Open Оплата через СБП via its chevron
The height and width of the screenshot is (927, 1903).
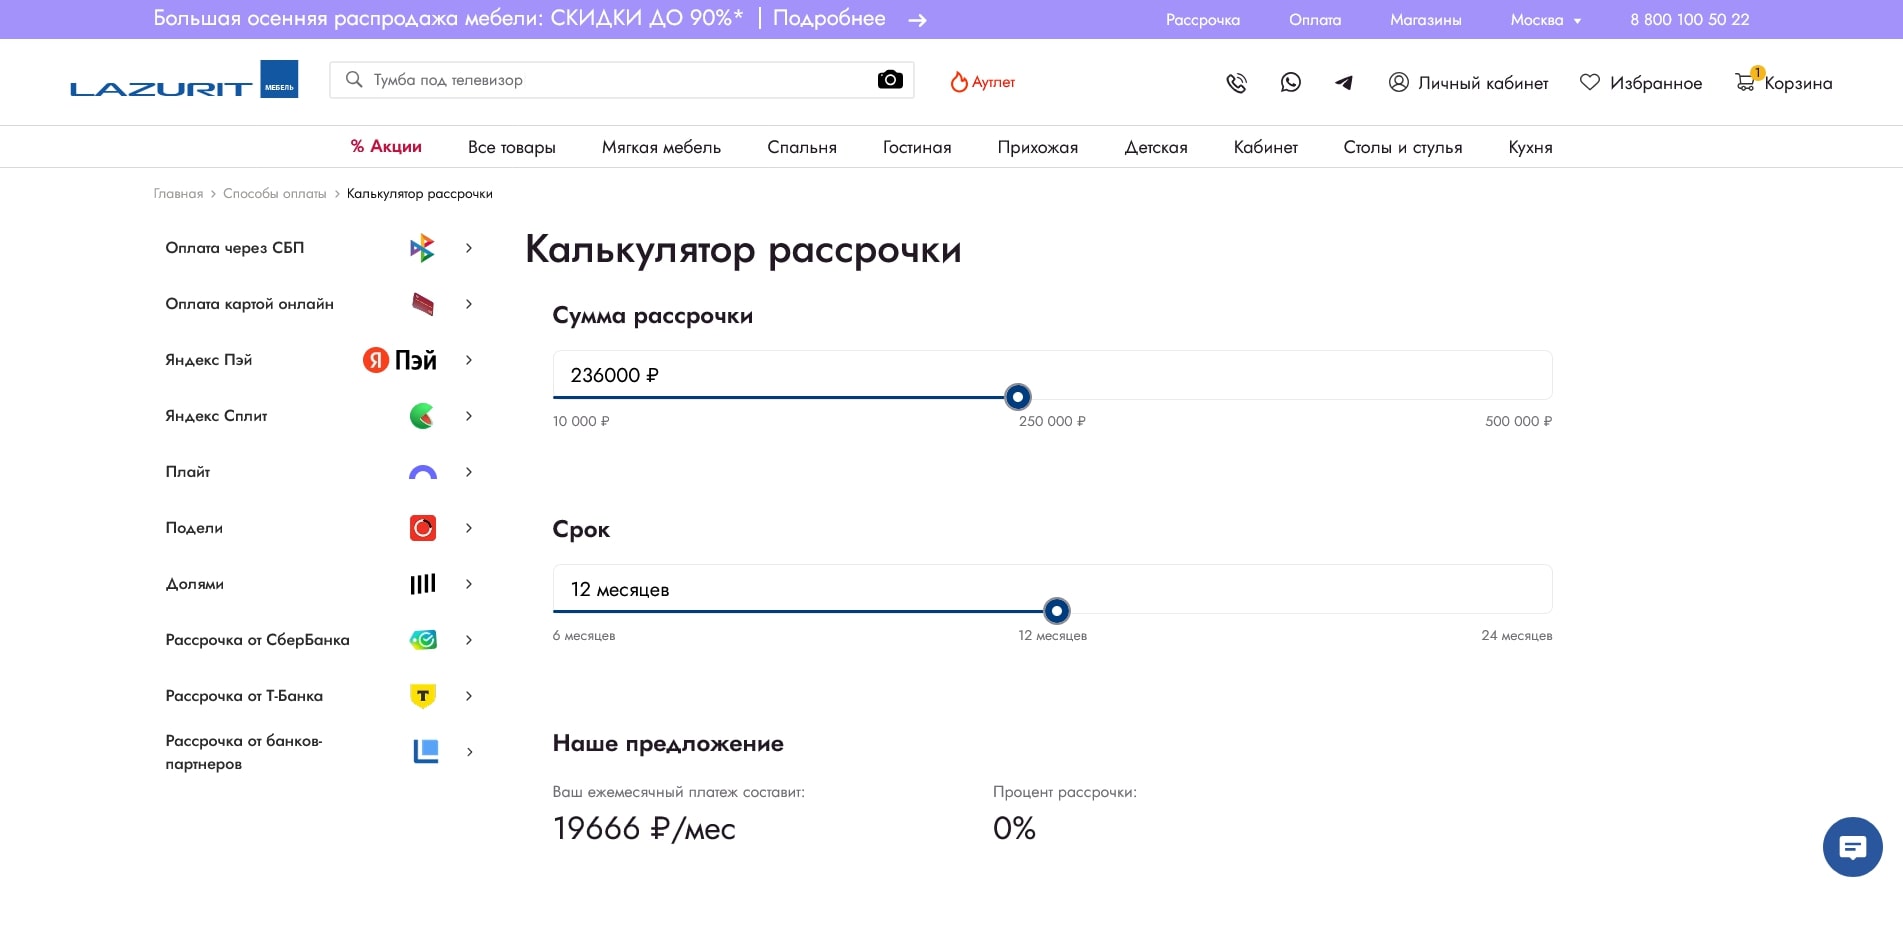[469, 248]
